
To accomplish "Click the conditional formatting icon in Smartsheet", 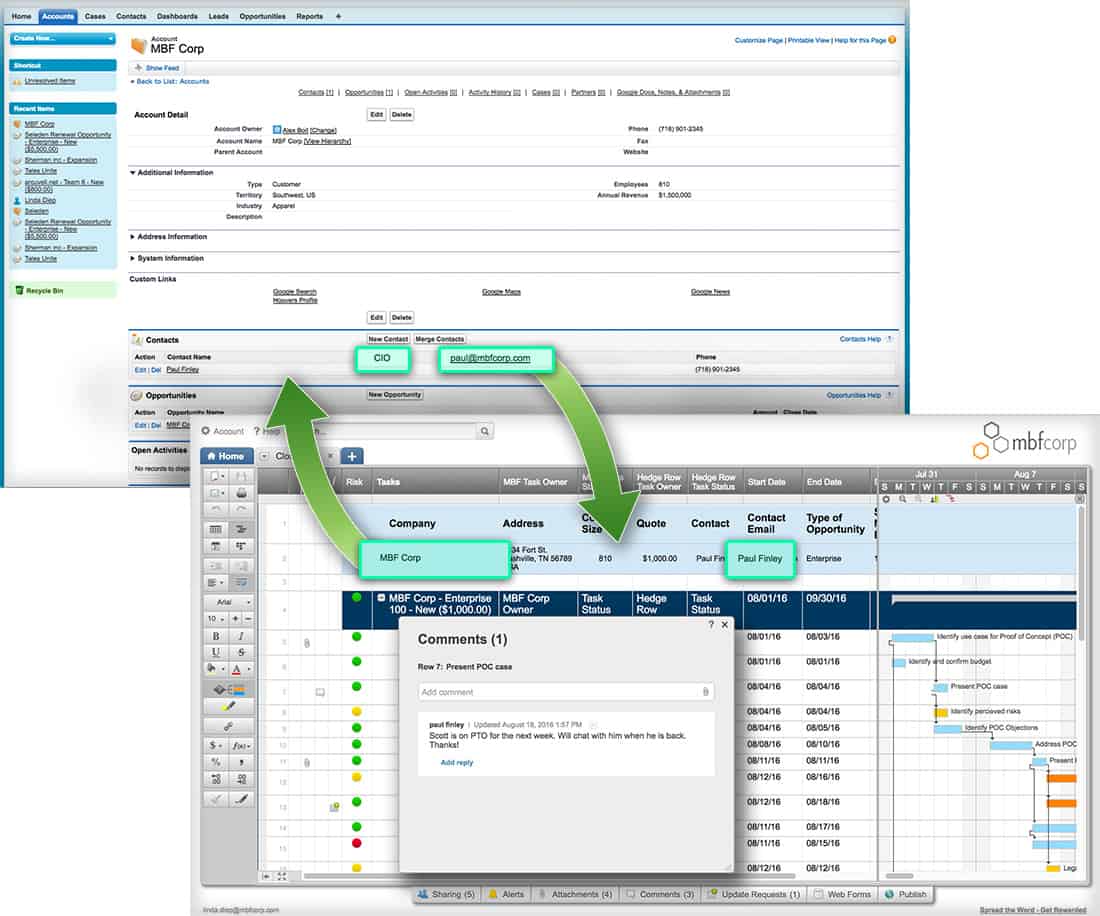I will pos(228,689).
